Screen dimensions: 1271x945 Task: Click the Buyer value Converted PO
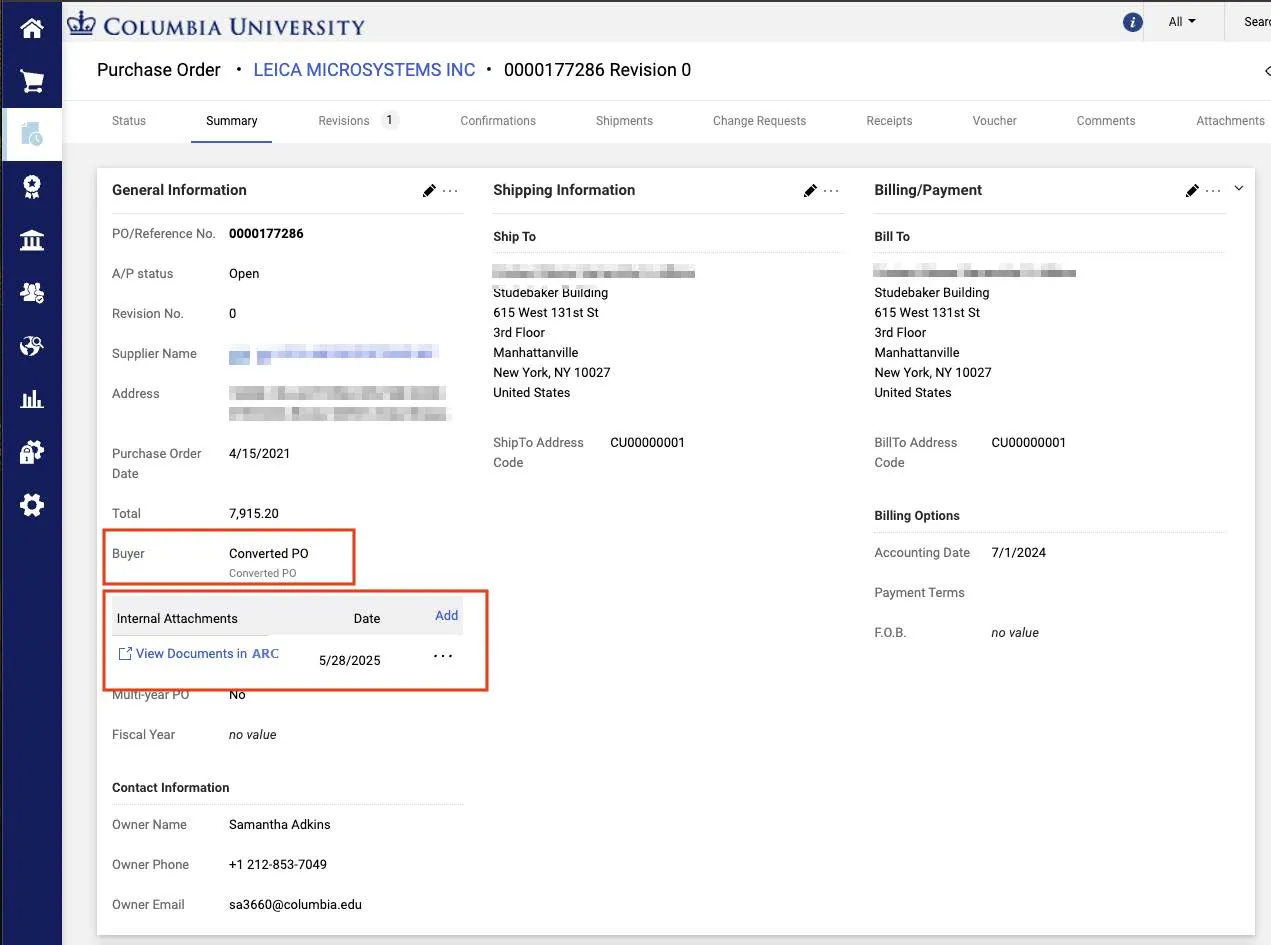coord(269,554)
